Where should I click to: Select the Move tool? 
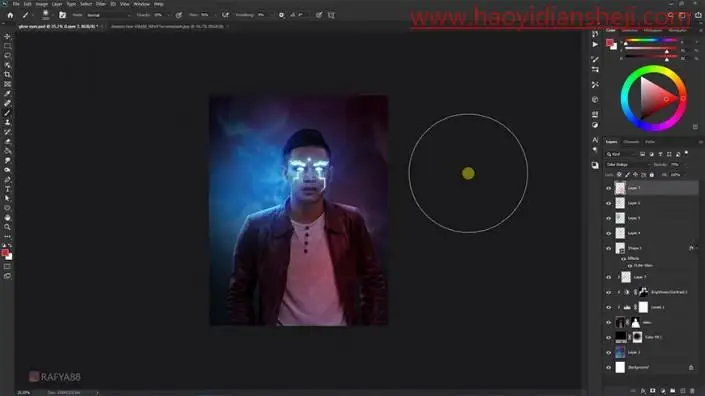(x=7, y=36)
